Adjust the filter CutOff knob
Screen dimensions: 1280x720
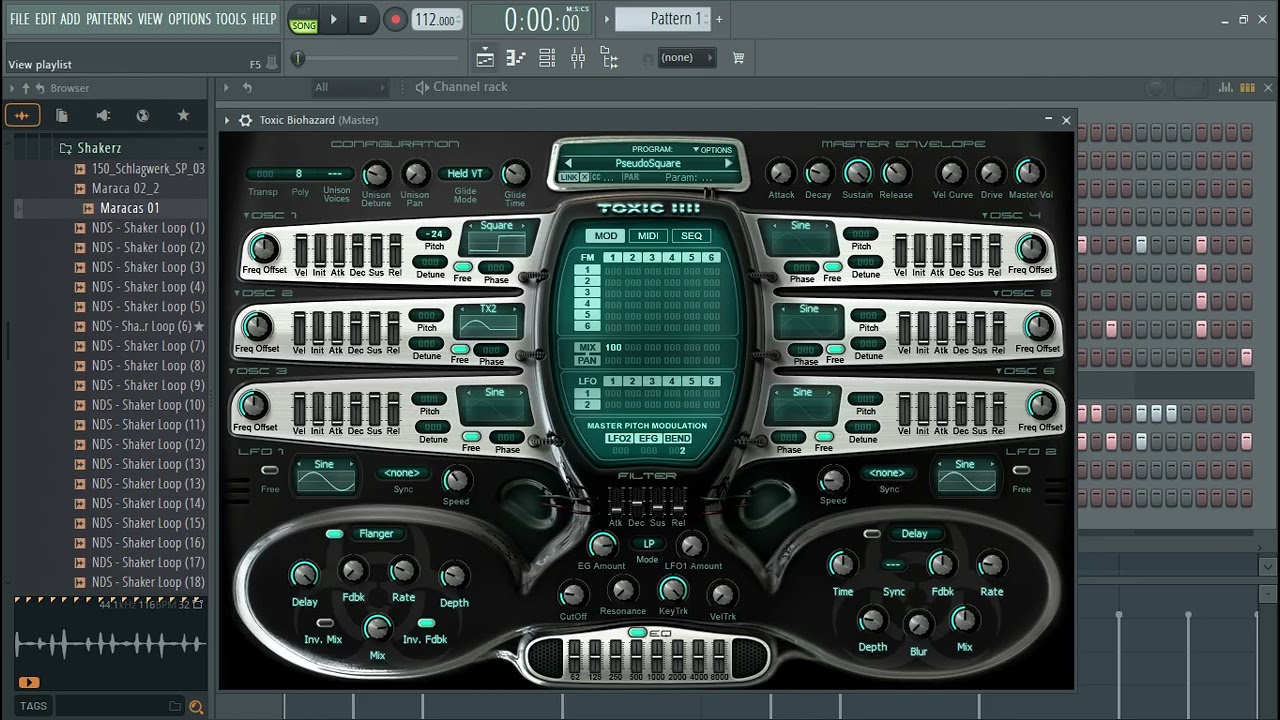coord(573,595)
